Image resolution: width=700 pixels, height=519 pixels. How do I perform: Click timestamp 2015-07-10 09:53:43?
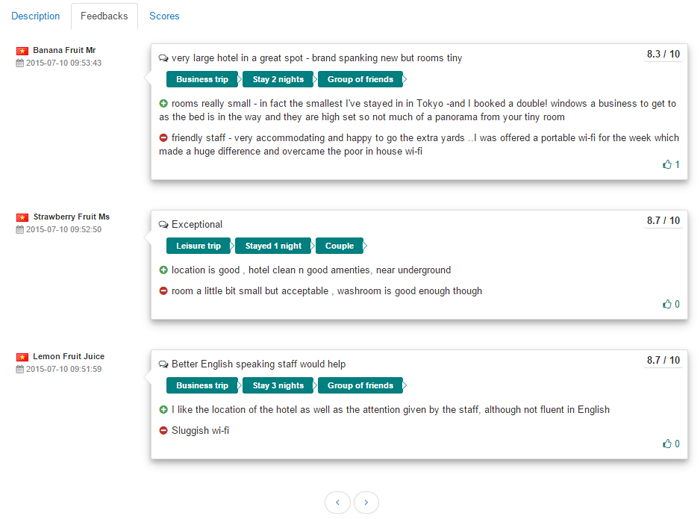point(64,63)
